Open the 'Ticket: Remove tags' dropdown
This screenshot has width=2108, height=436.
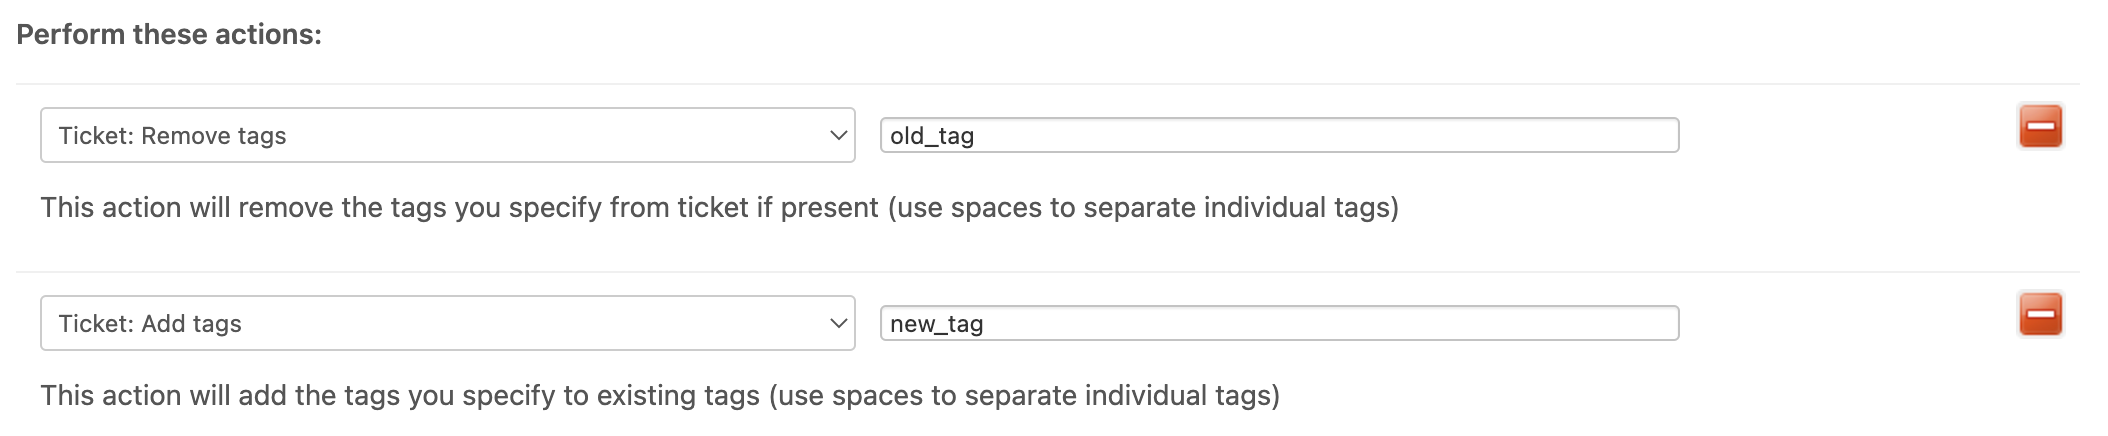tap(447, 135)
